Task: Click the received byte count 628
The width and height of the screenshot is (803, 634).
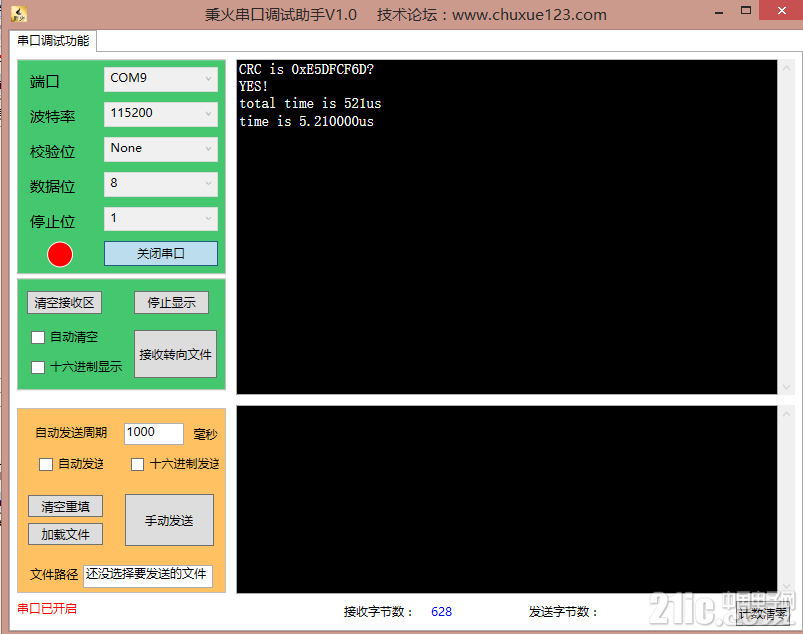Action: point(441,611)
